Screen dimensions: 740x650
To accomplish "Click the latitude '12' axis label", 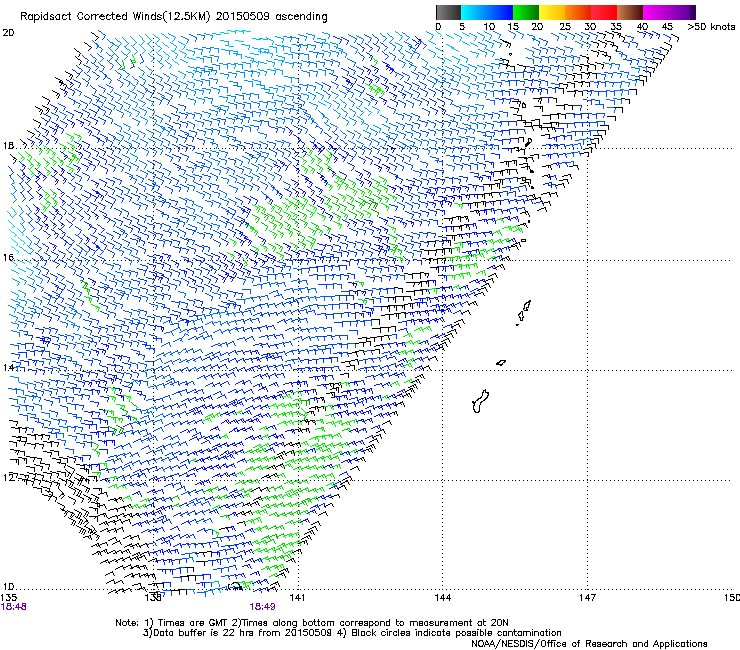I will [8, 477].
